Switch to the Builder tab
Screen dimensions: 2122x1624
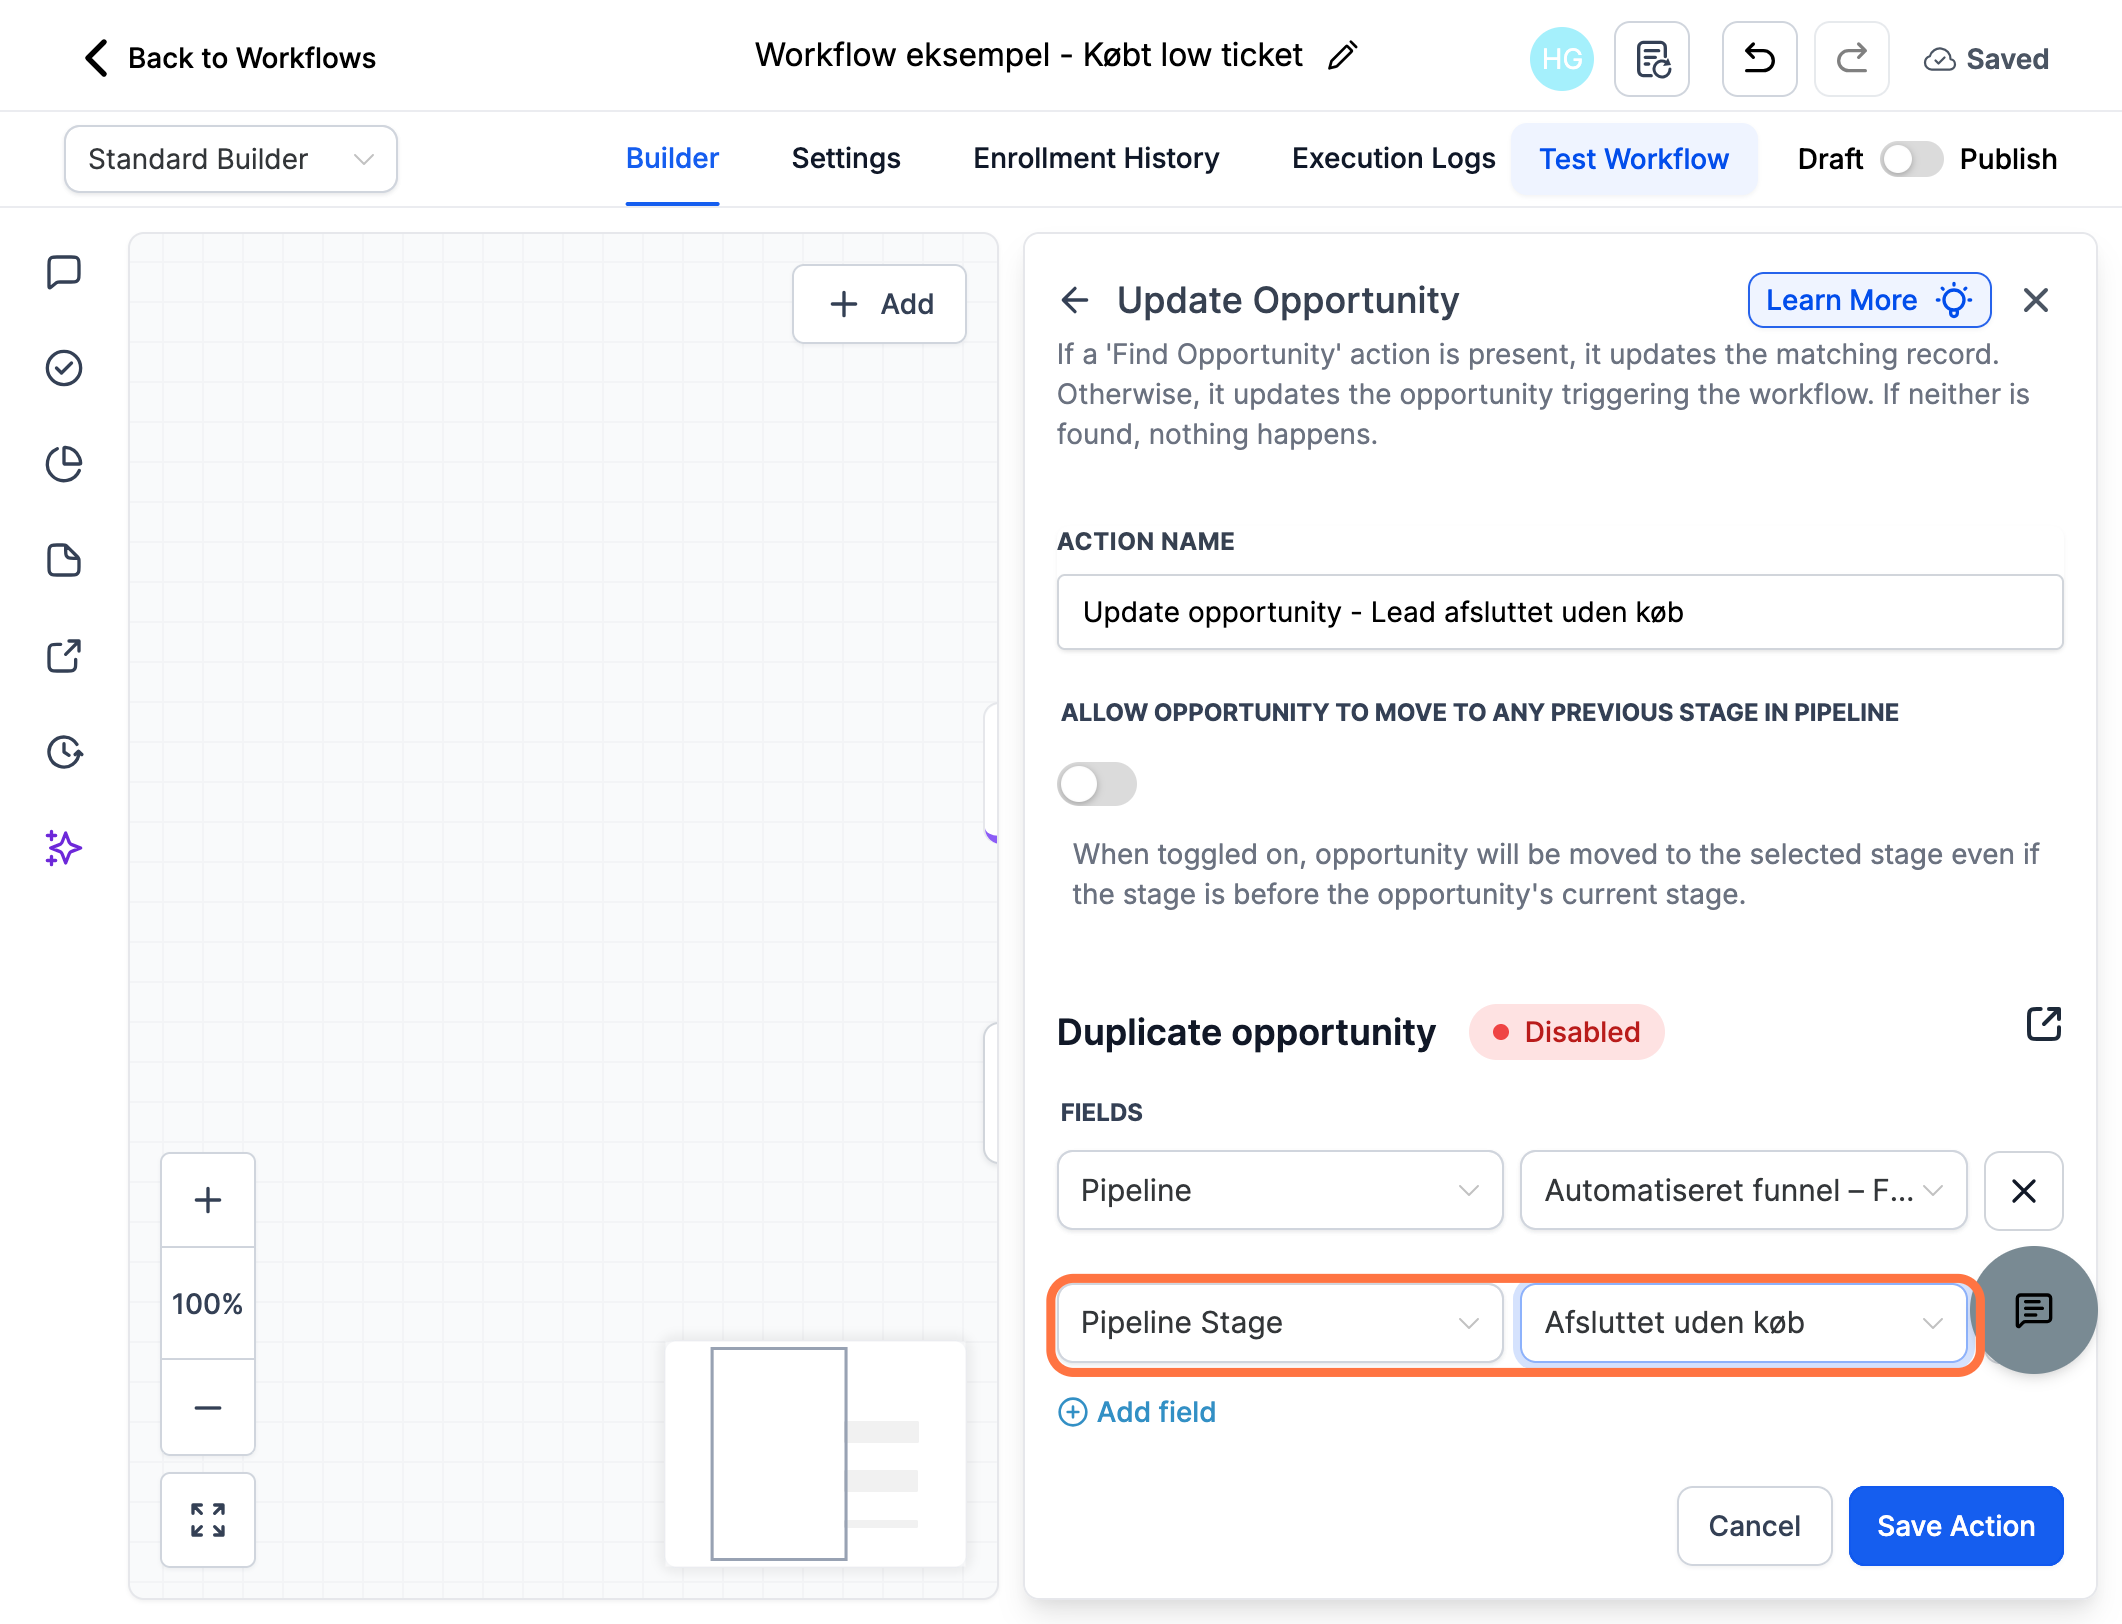point(672,159)
